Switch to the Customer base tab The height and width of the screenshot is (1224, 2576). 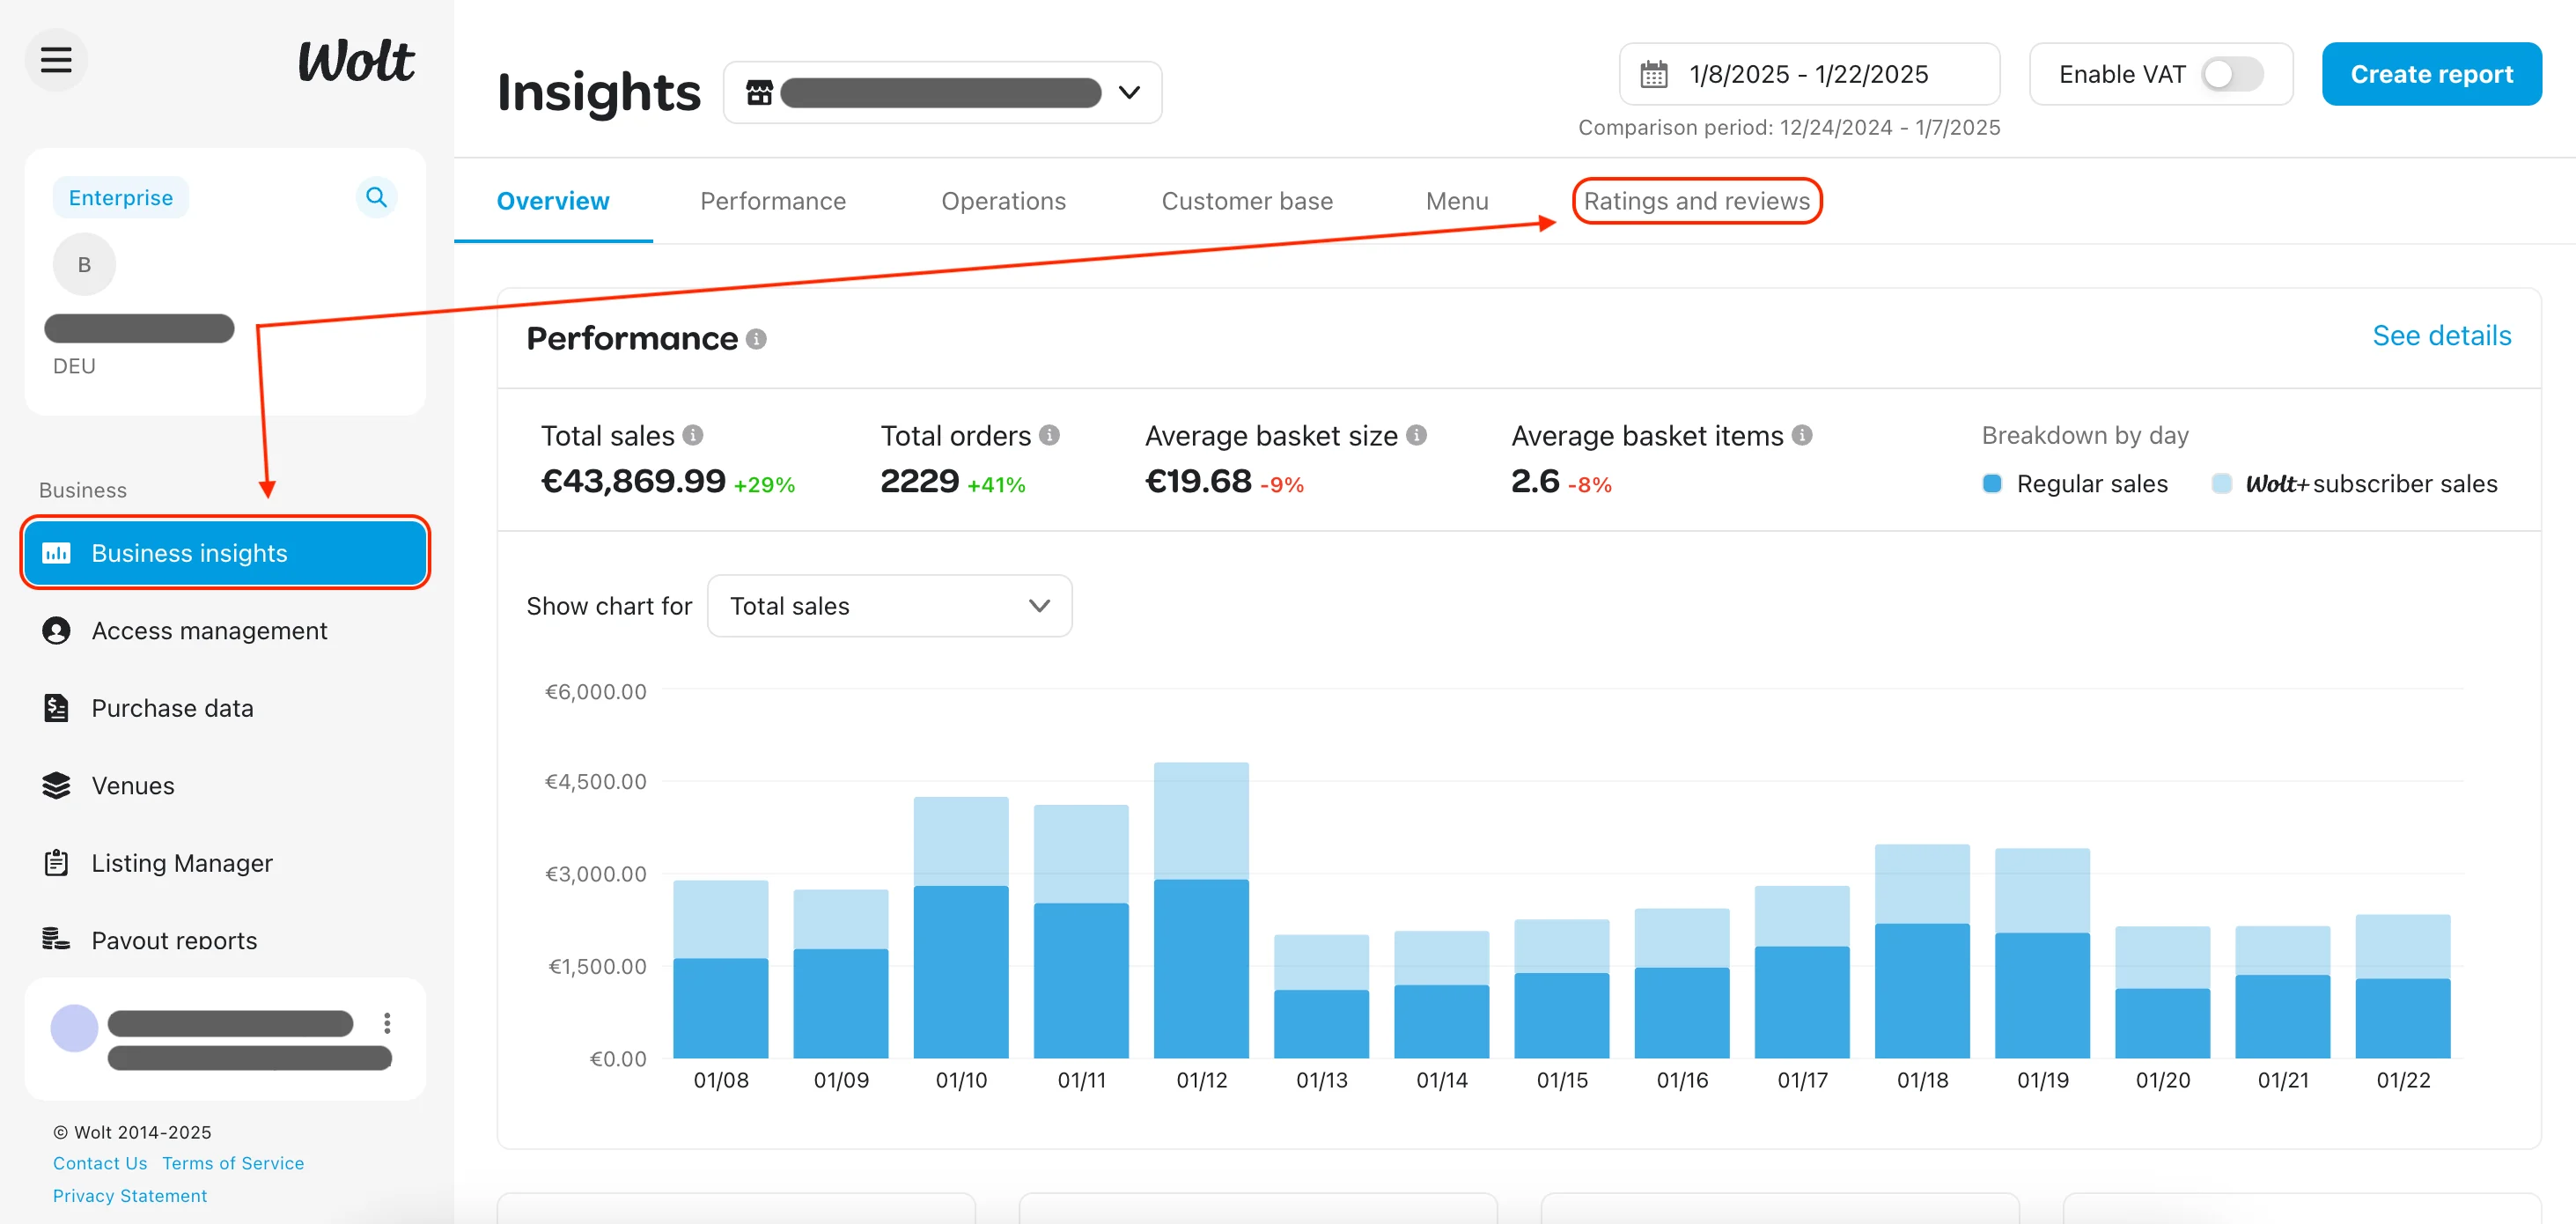pos(1247,202)
